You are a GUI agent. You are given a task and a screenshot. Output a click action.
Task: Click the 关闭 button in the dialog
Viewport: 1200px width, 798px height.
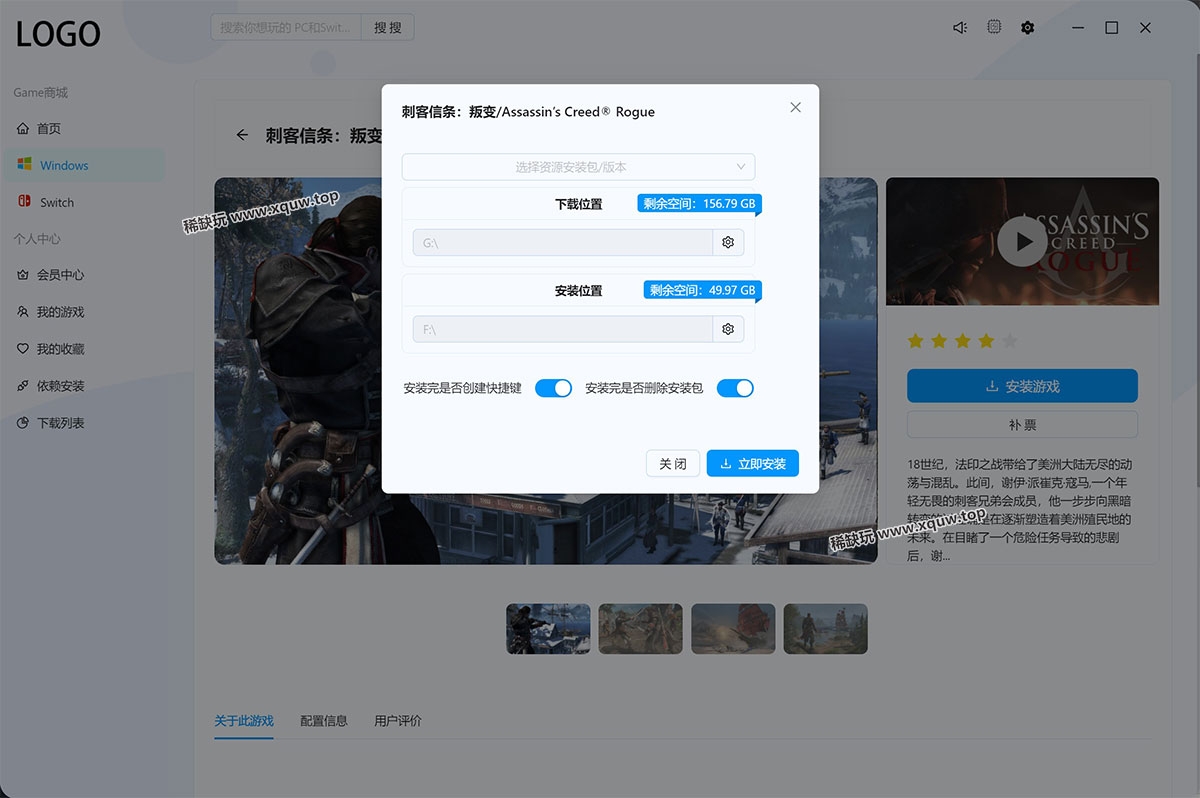672,464
